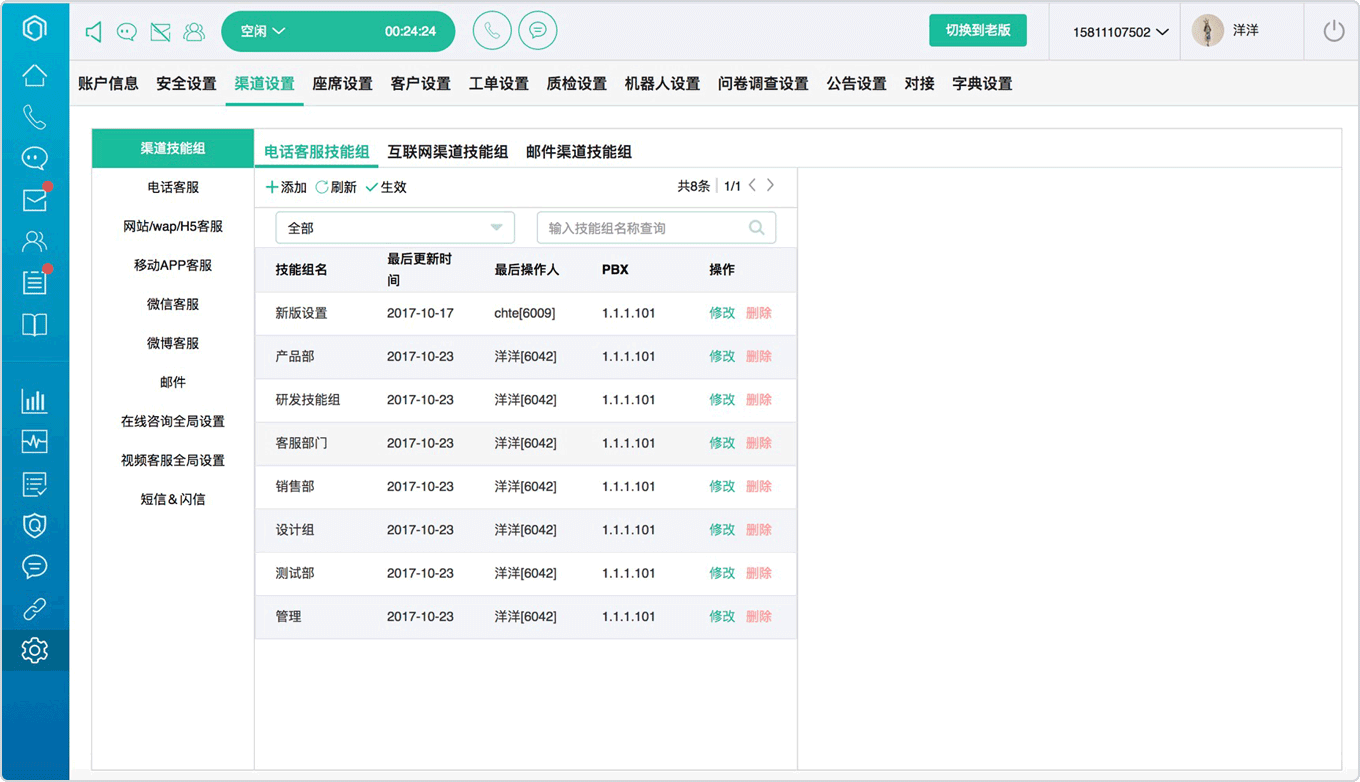Switch to the 互联网渠道技能组 tab
1360x782 pixels.
tap(448, 152)
